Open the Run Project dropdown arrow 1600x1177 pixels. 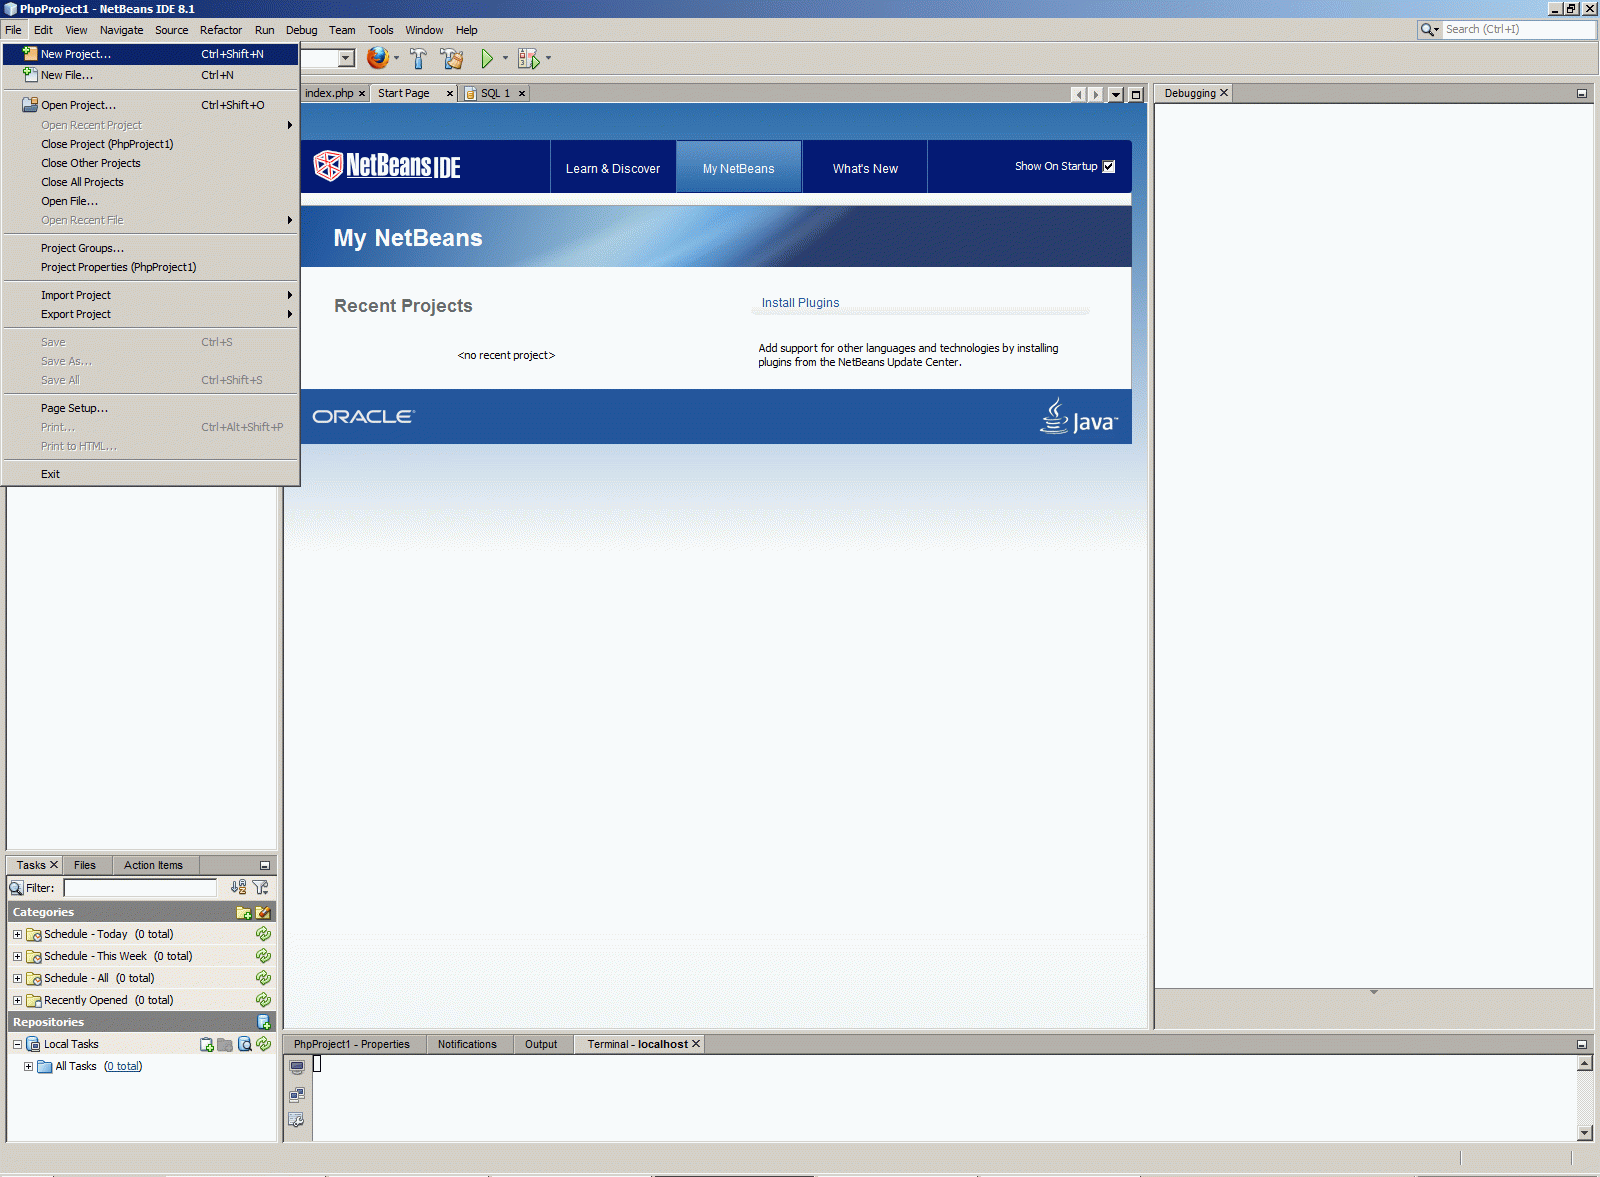pos(505,59)
